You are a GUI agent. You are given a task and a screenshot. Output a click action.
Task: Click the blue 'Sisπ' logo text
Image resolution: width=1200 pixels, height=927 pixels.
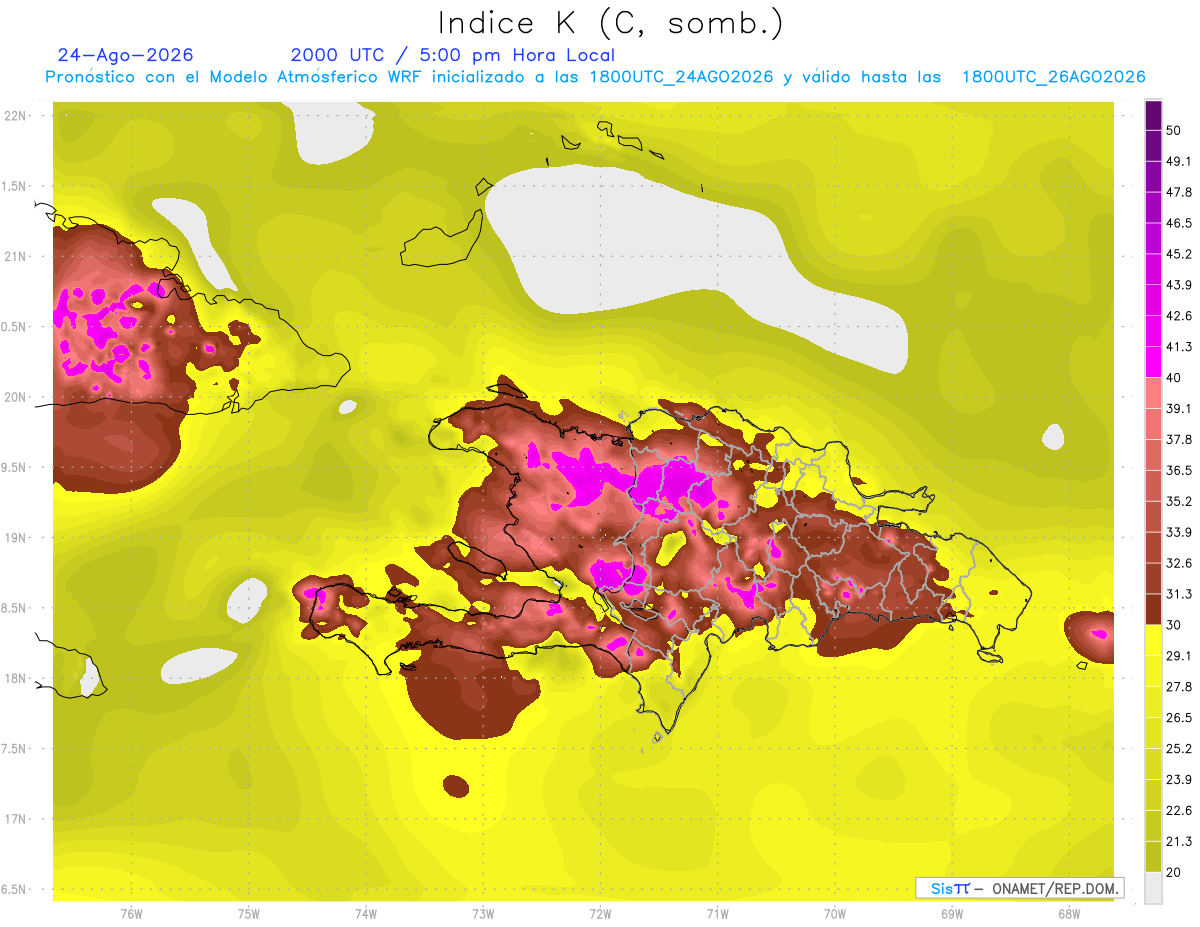point(950,888)
